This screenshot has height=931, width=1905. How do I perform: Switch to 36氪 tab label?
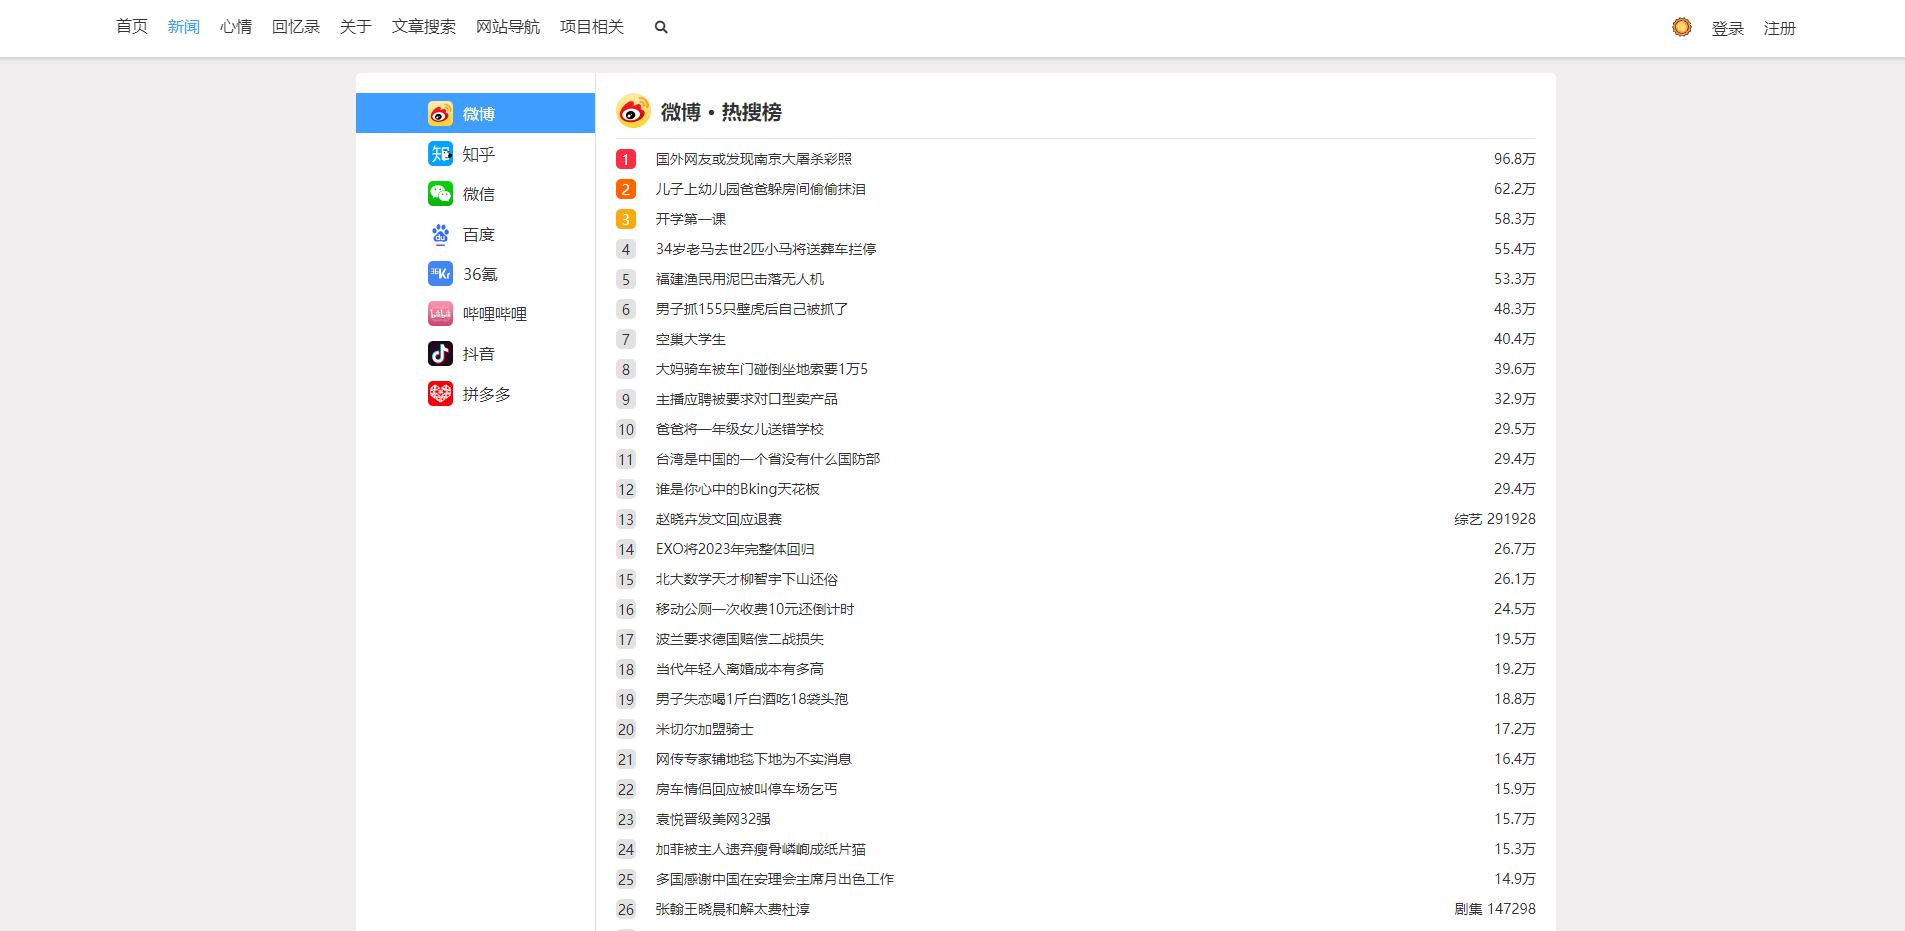[480, 274]
